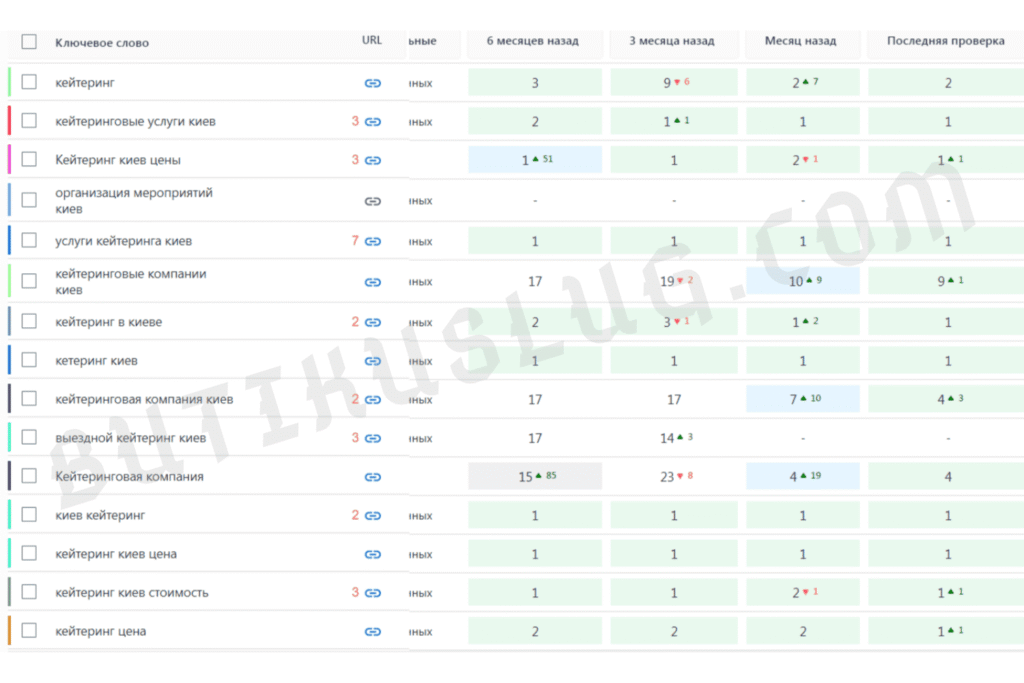Click 6-month position cell for Кейтеринговая компания
The height and width of the screenshot is (683, 1024).
point(535,476)
